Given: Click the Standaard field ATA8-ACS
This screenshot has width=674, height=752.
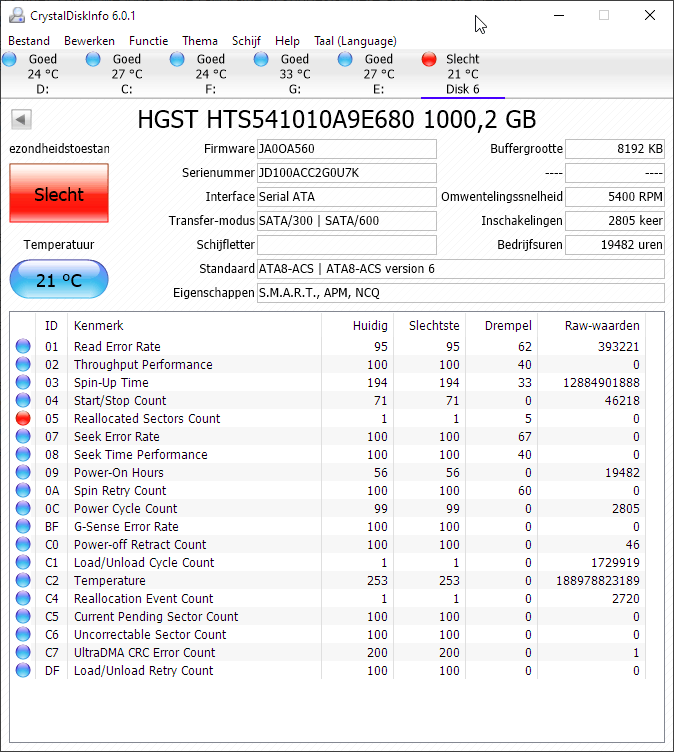Looking at the screenshot, I should (461, 269).
